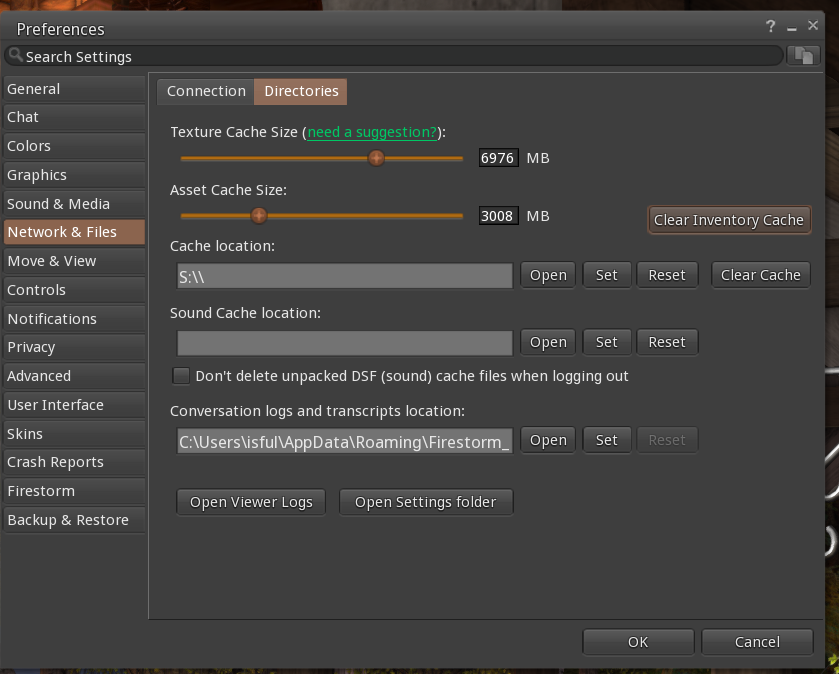Click the magnifier icon in Search Settings

coord(16,55)
